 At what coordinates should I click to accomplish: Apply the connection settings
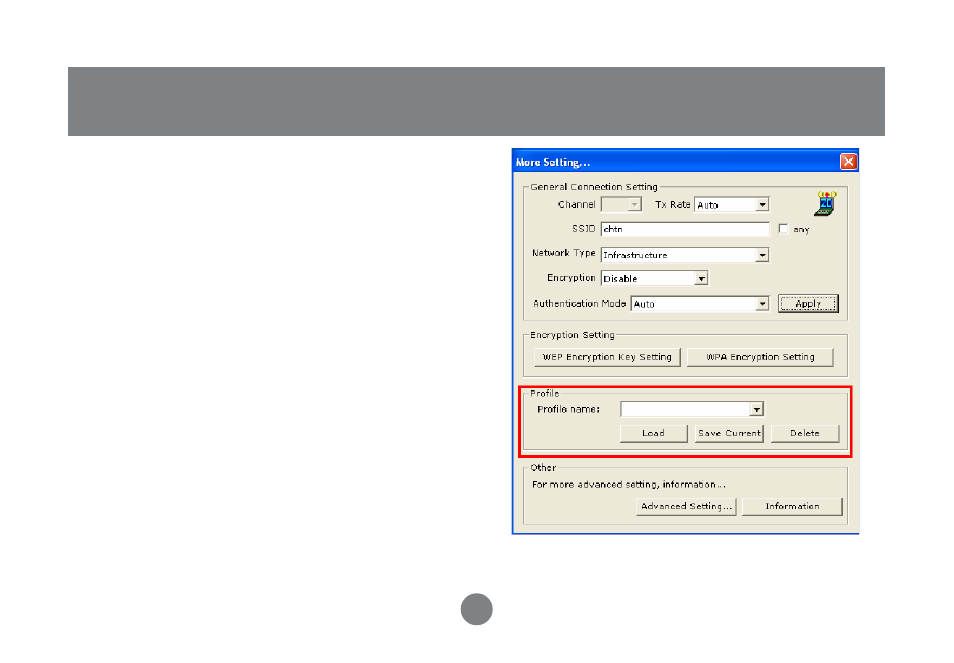coord(808,304)
